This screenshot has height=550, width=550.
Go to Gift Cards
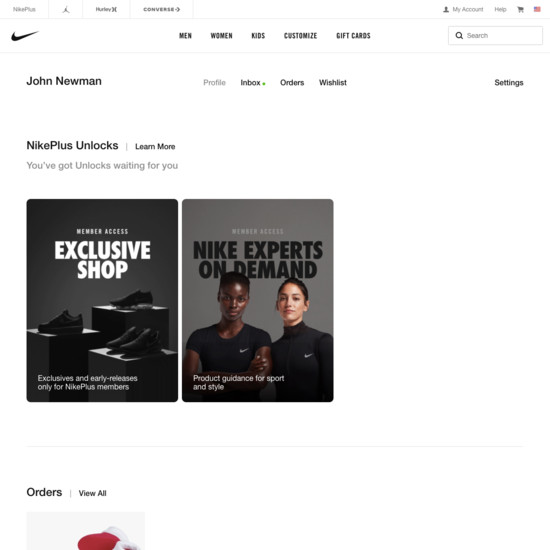[353, 36]
